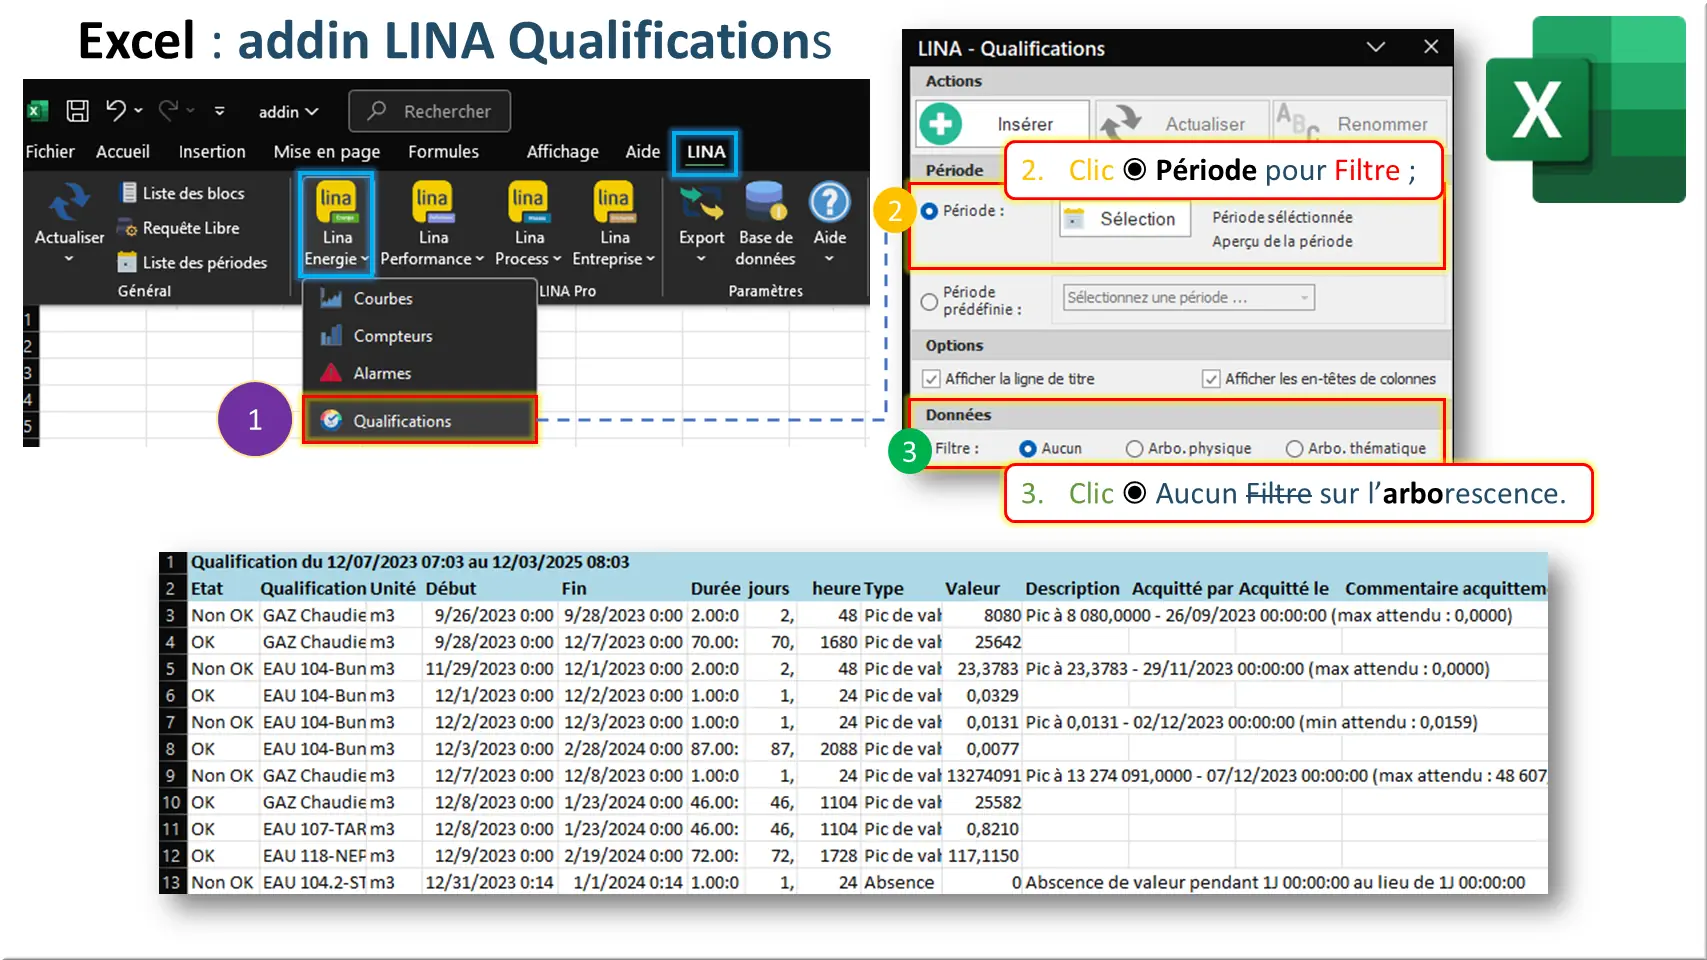The image size is (1707, 960).
Task: Select cell Qualification du 12/07/2023 title
Action: click(410, 562)
